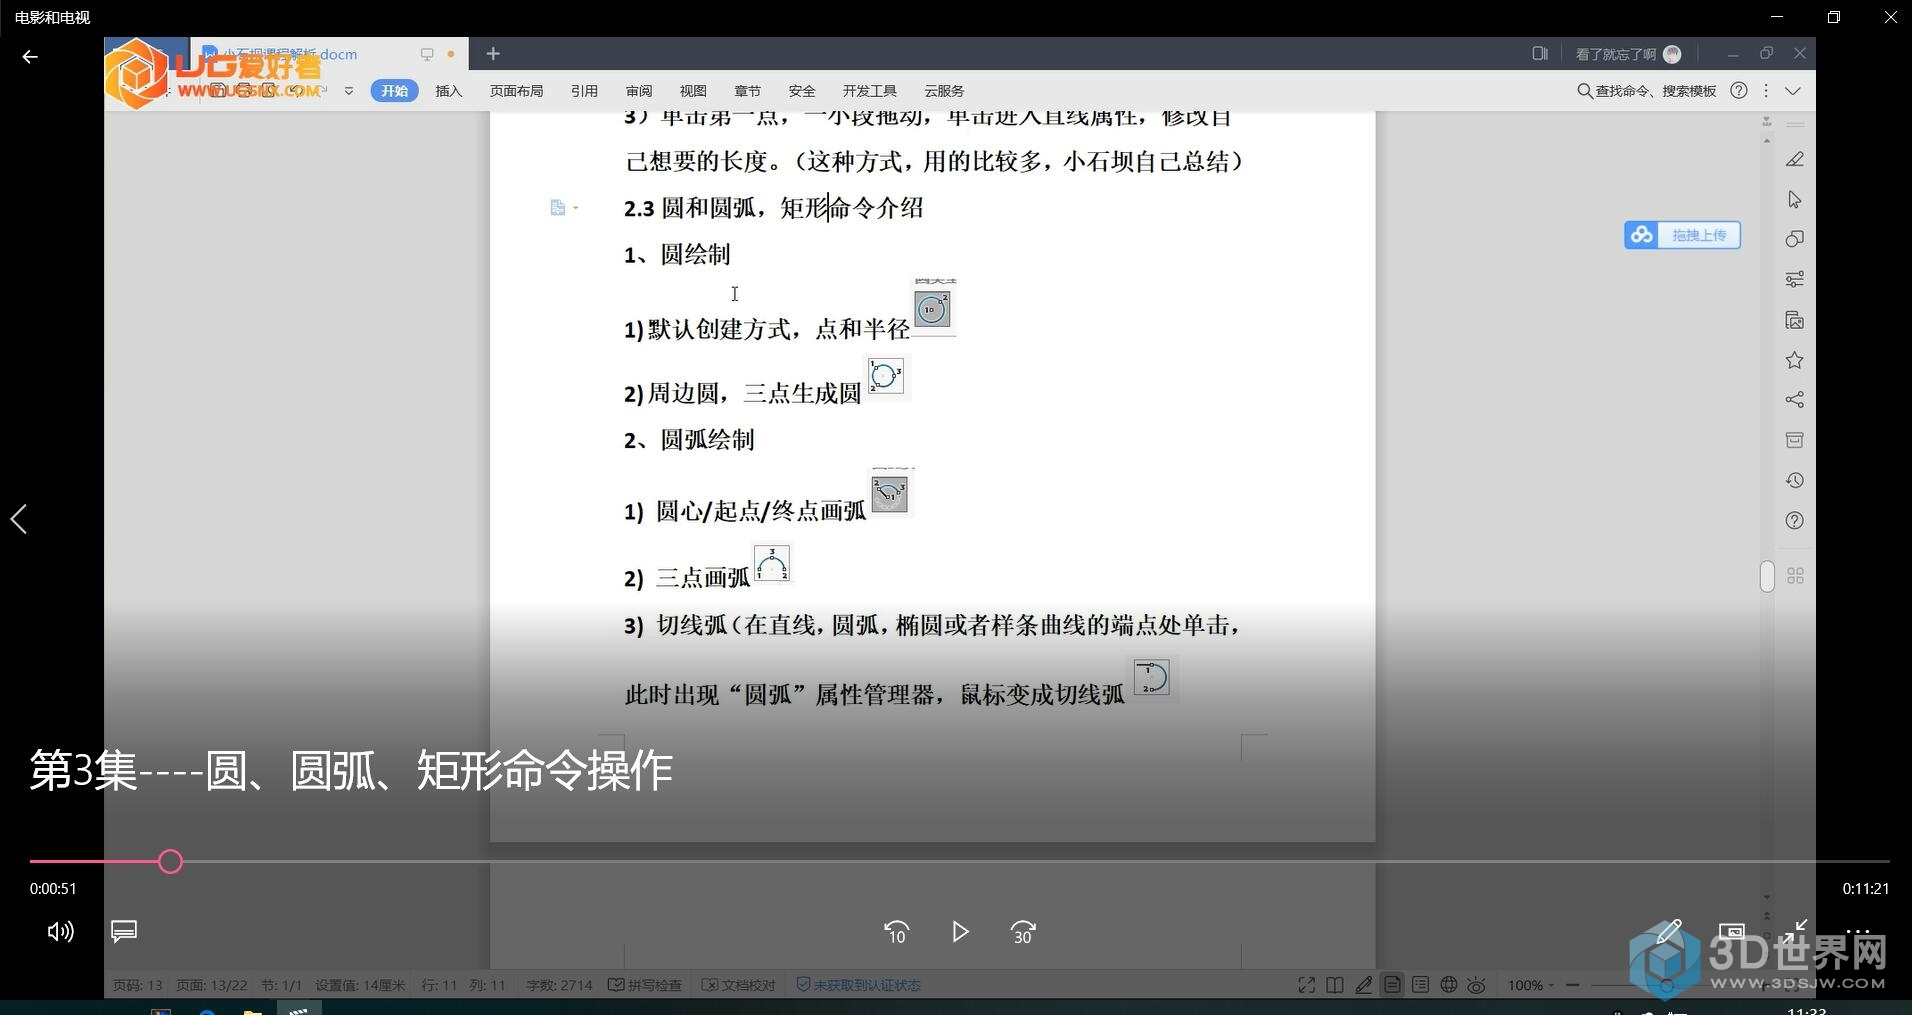
Task: Open the 视图 ribbon tab
Action: (693, 91)
